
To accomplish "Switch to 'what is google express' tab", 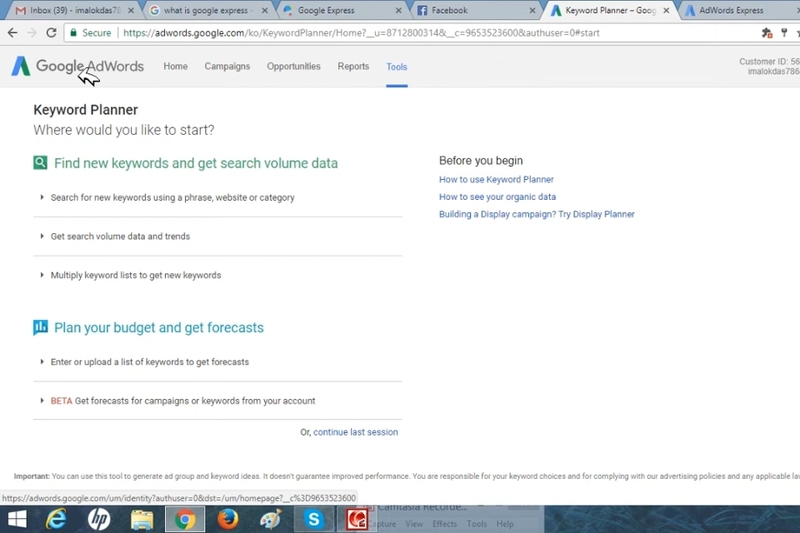I will [x=207, y=10].
